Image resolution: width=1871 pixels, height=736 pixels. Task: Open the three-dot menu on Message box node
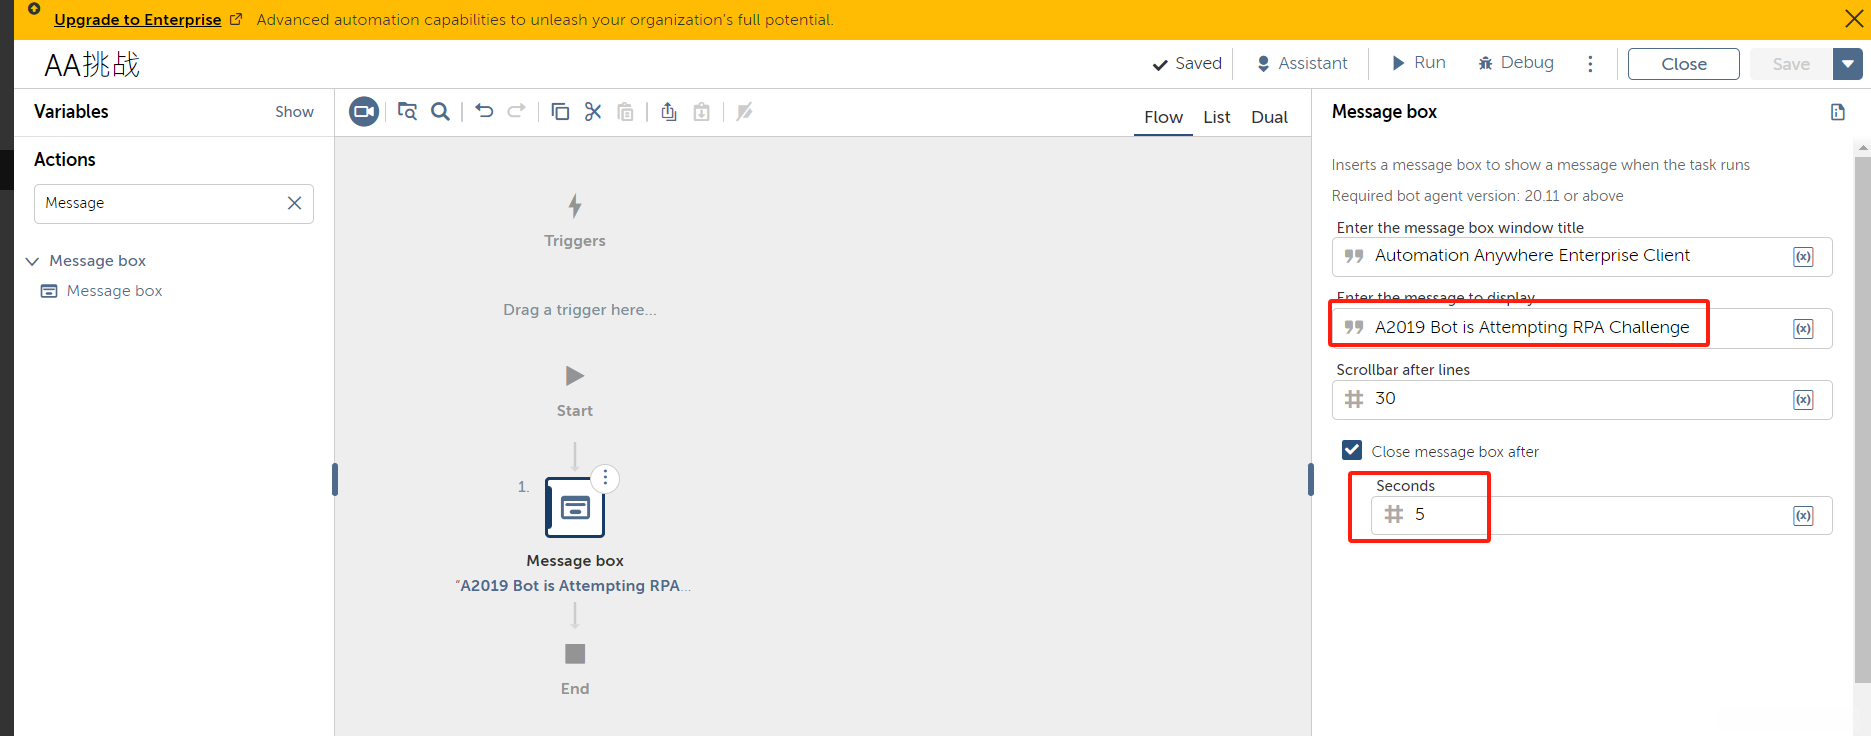point(605,478)
